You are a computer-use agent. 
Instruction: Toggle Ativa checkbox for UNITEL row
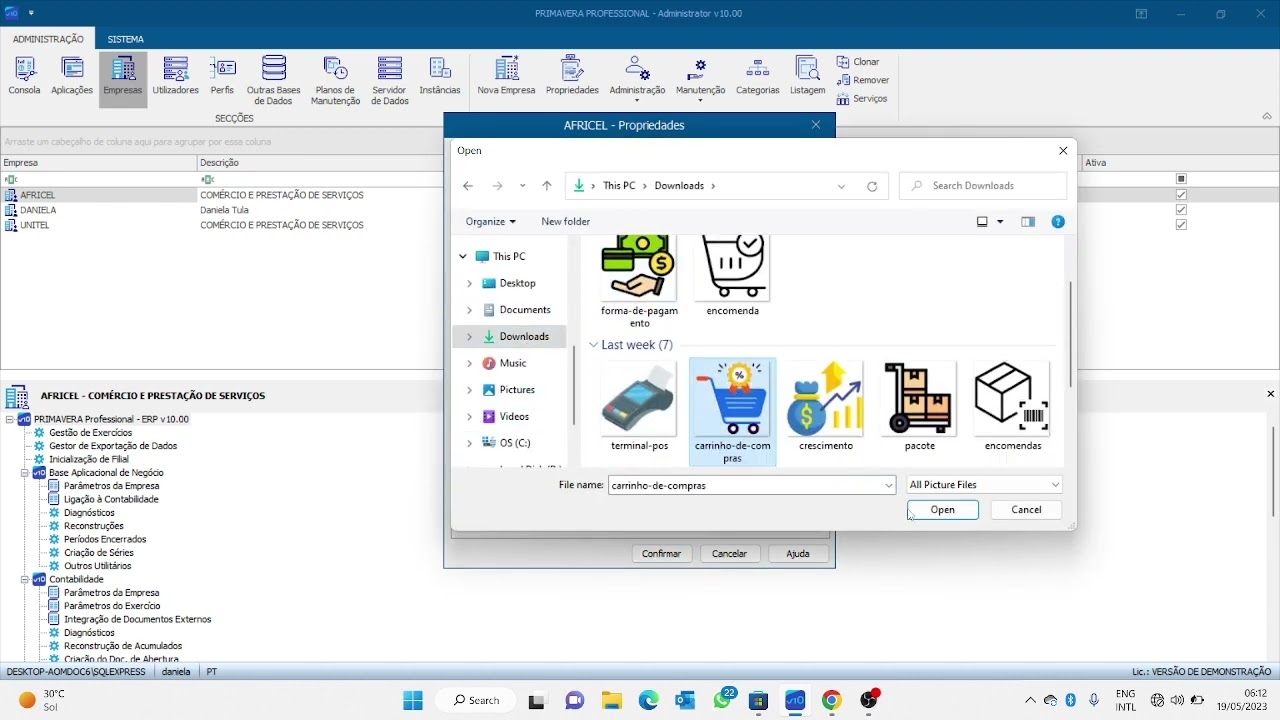pyautogui.click(x=1181, y=225)
